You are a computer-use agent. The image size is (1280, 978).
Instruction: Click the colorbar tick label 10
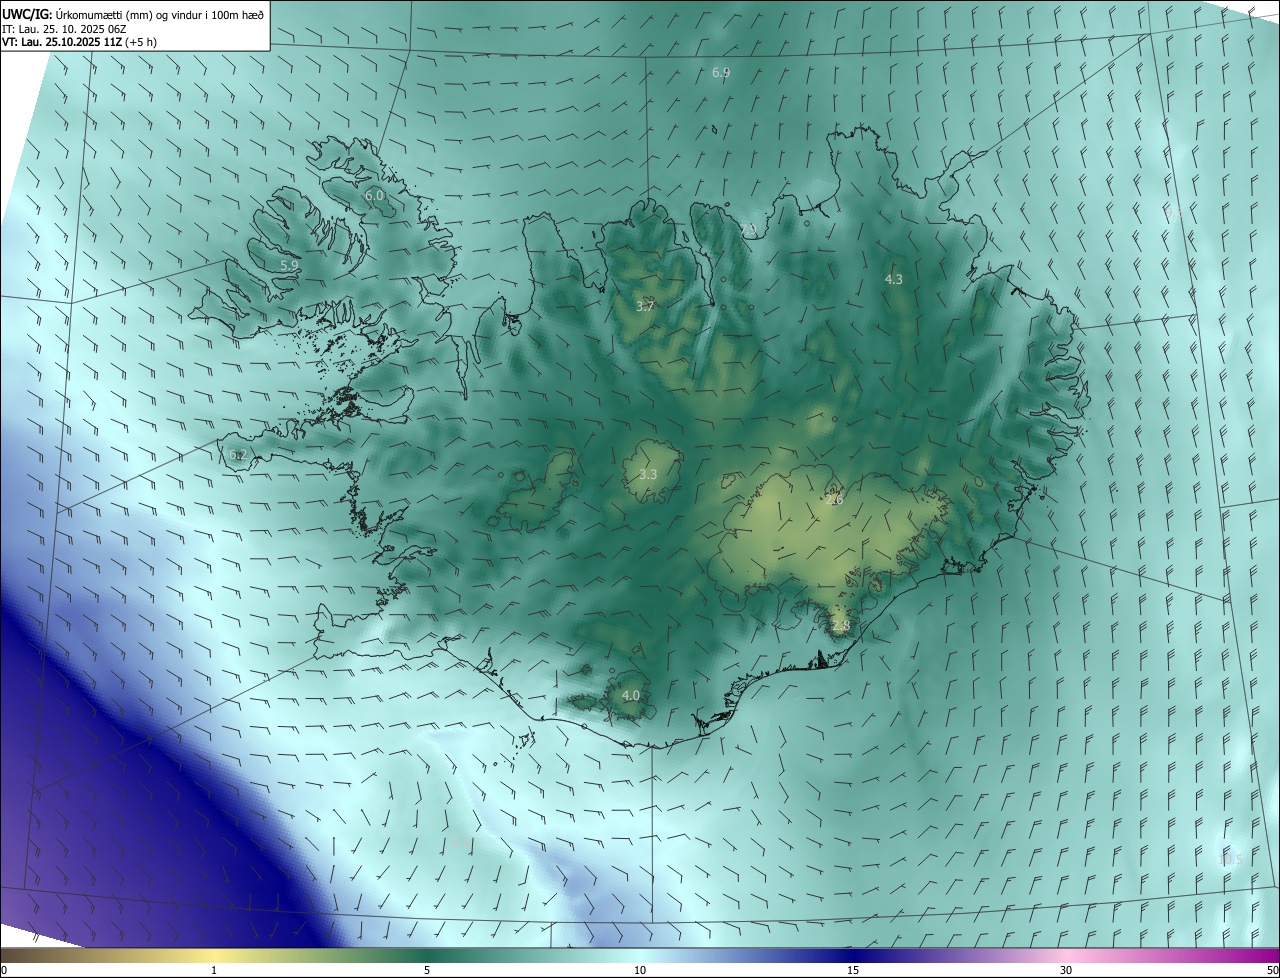[x=640, y=971]
